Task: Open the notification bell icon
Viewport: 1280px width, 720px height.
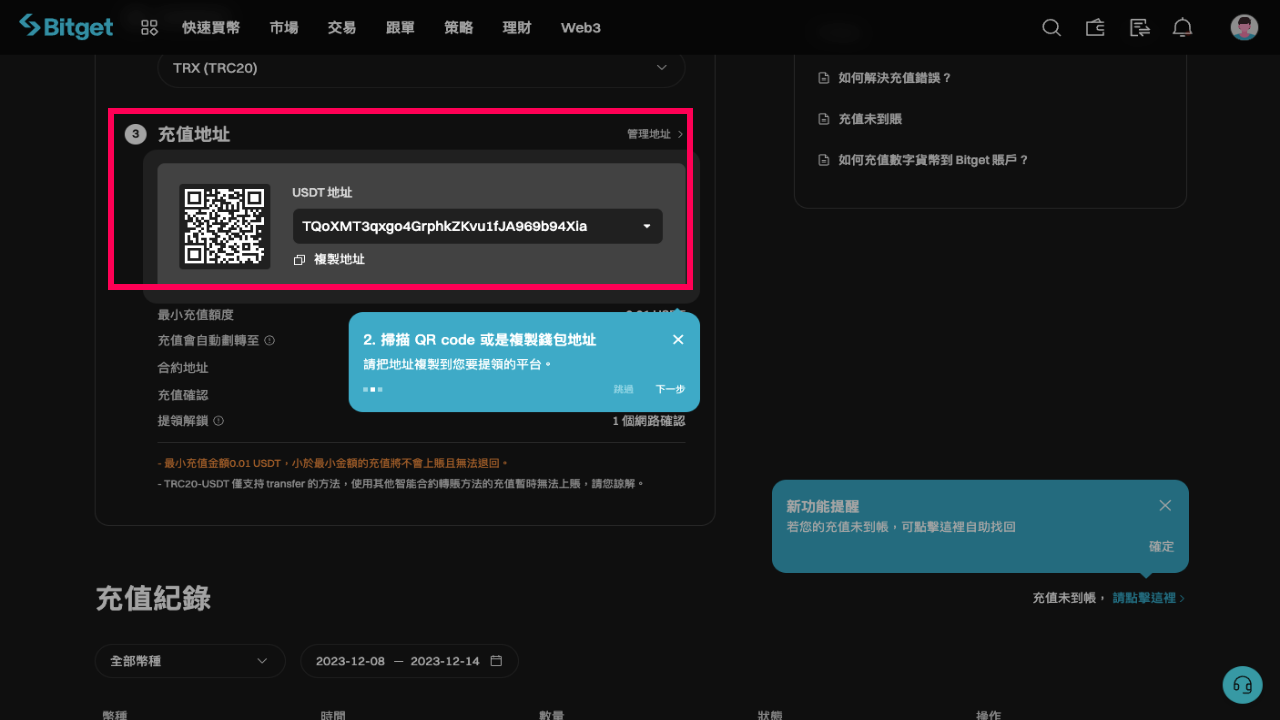Action: pyautogui.click(x=1183, y=28)
